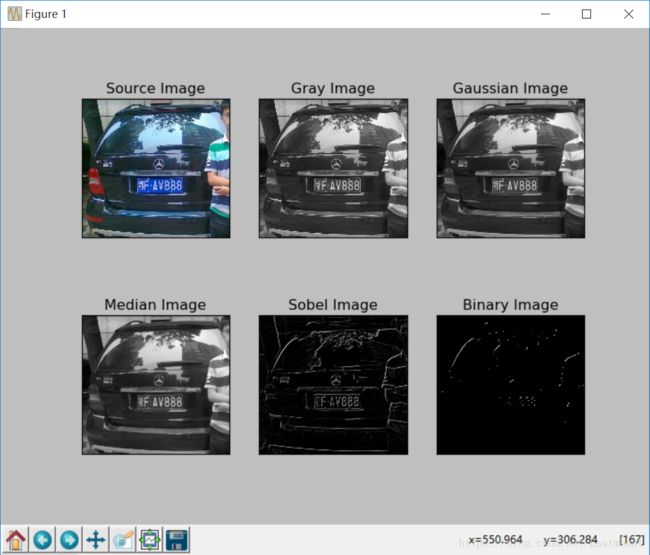Click the Gray Image subplot
This screenshot has height=555, width=650.
click(x=333, y=168)
